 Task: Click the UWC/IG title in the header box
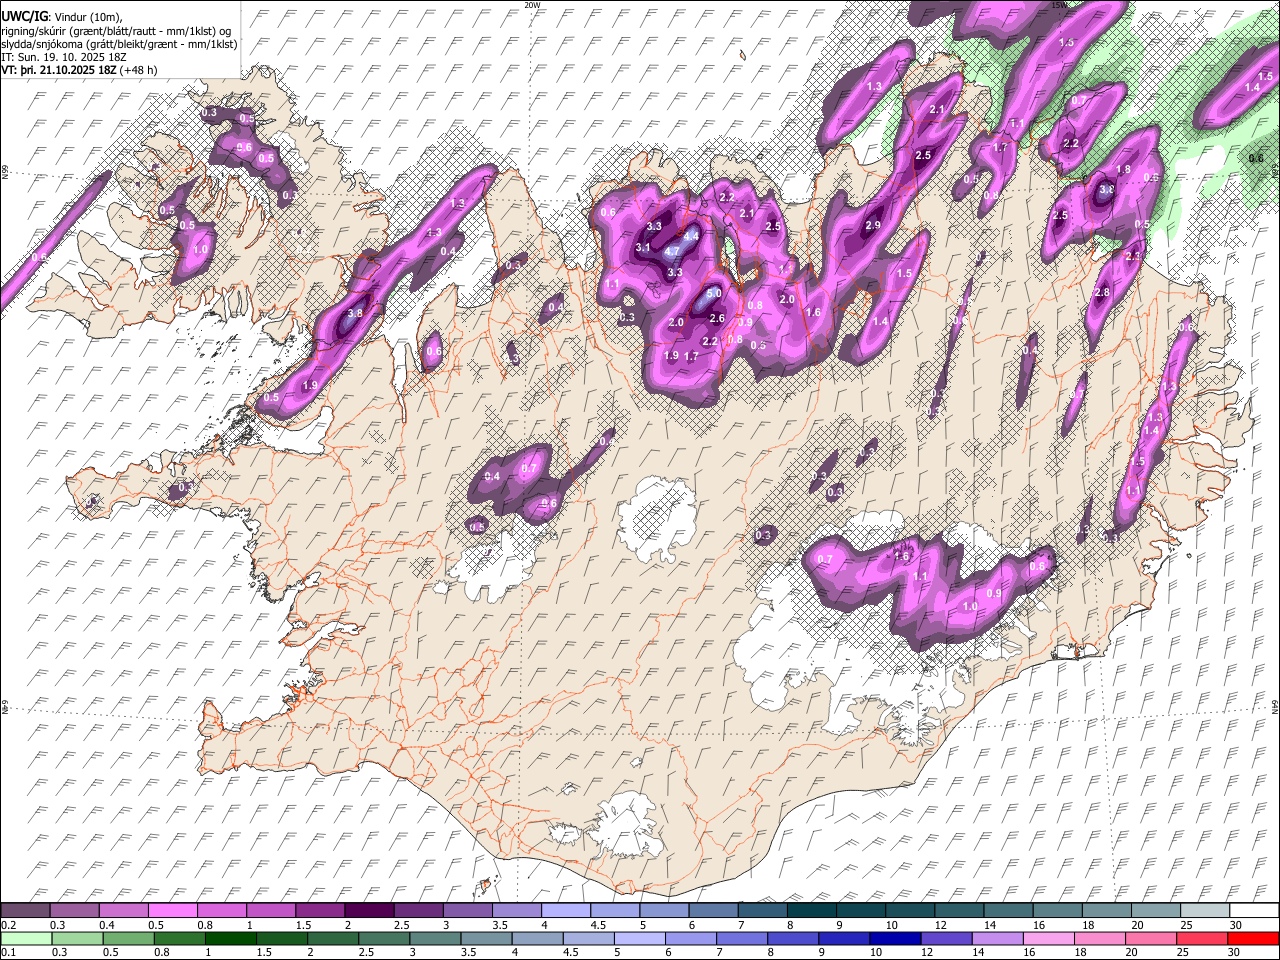(x=23, y=16)
